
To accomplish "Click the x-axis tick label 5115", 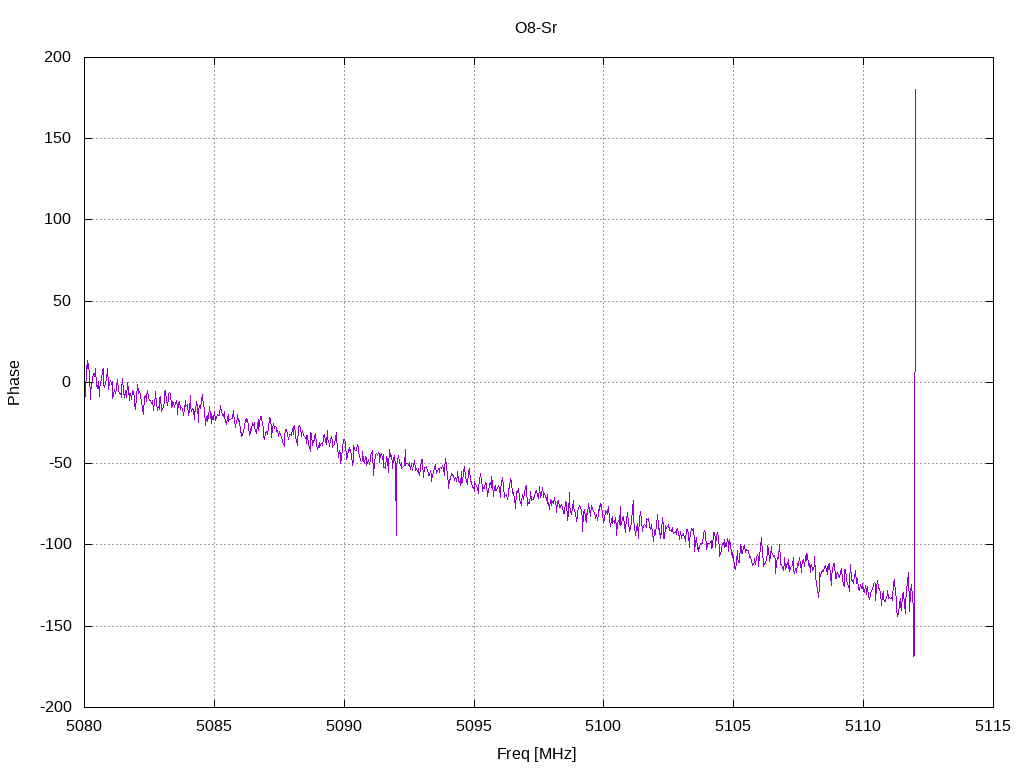I will click(x=993, y=726).
